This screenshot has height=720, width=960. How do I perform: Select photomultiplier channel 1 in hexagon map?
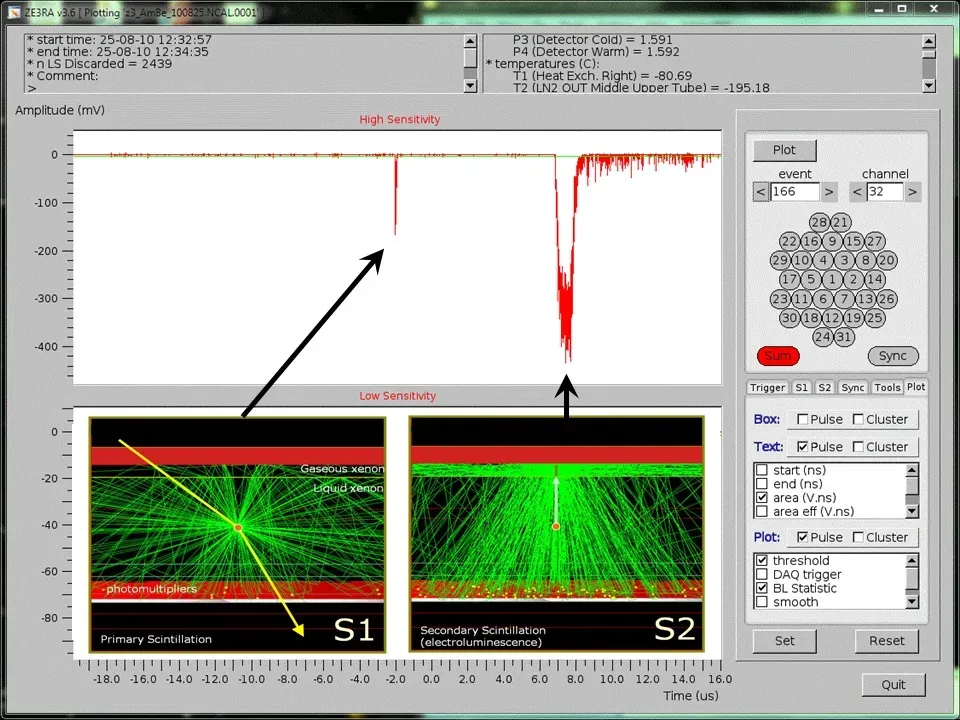click(x=832, y=280)
